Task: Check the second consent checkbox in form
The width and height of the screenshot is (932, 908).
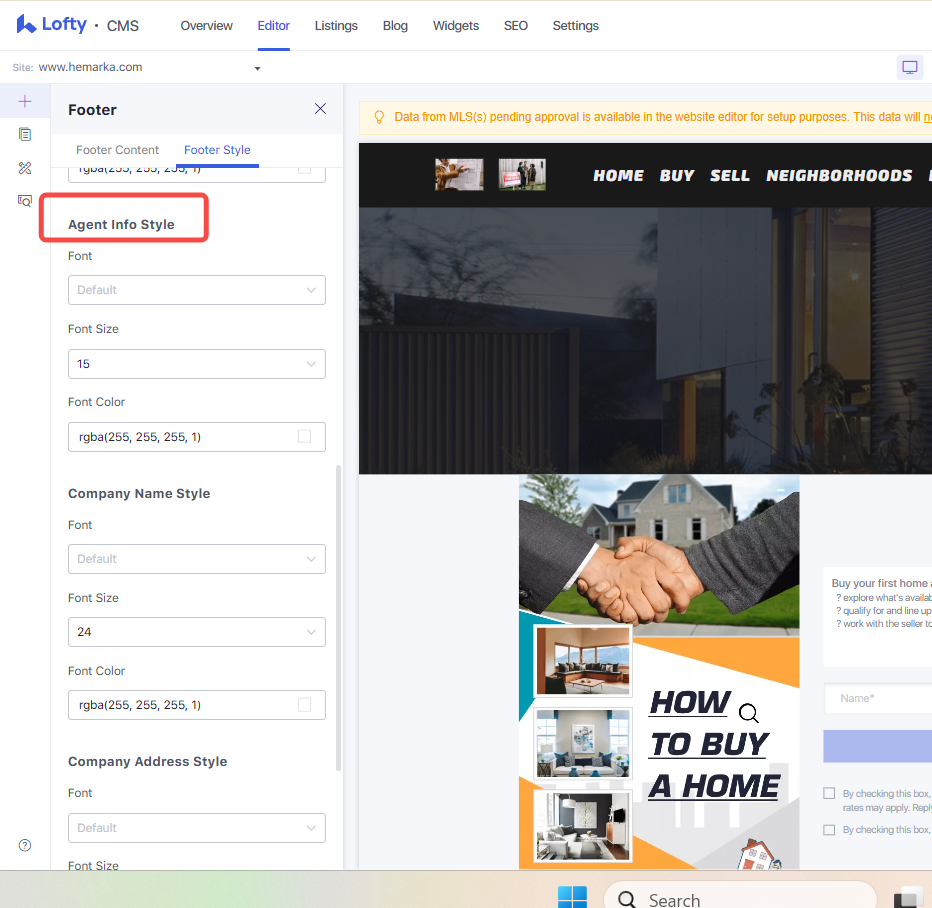Action: point(829,830)
